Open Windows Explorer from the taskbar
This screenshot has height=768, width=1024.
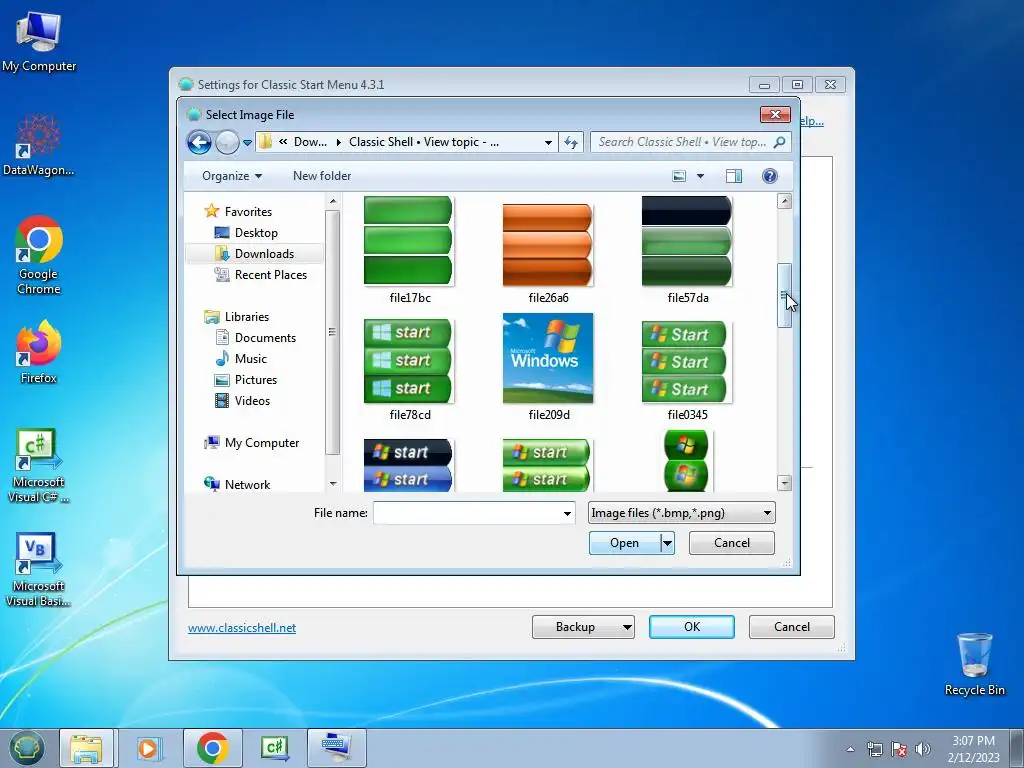tap(87, 748)
